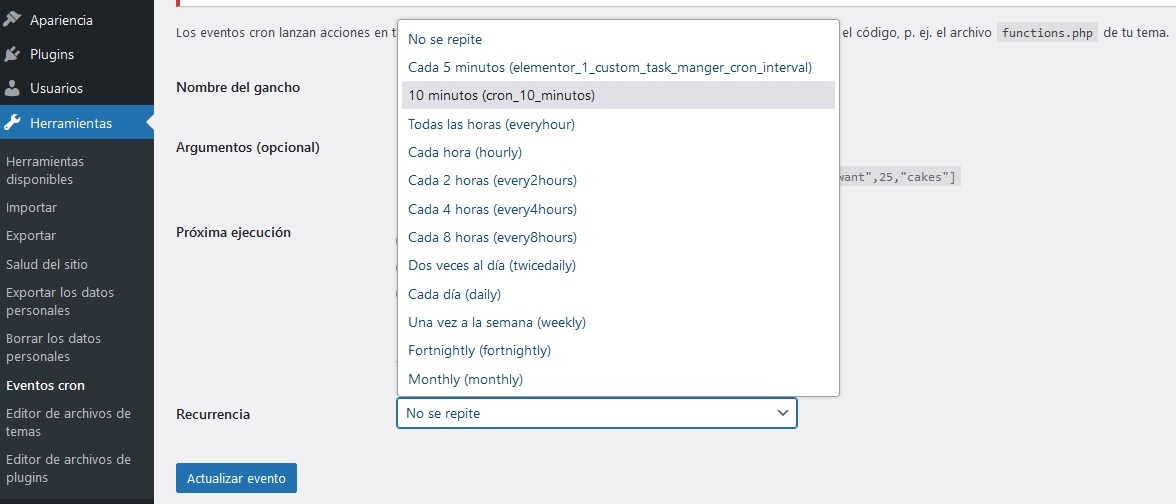Select "Cada 2 horas (every2hours)" option
The width and height of the screenshot is (1176, 504).
492,180
